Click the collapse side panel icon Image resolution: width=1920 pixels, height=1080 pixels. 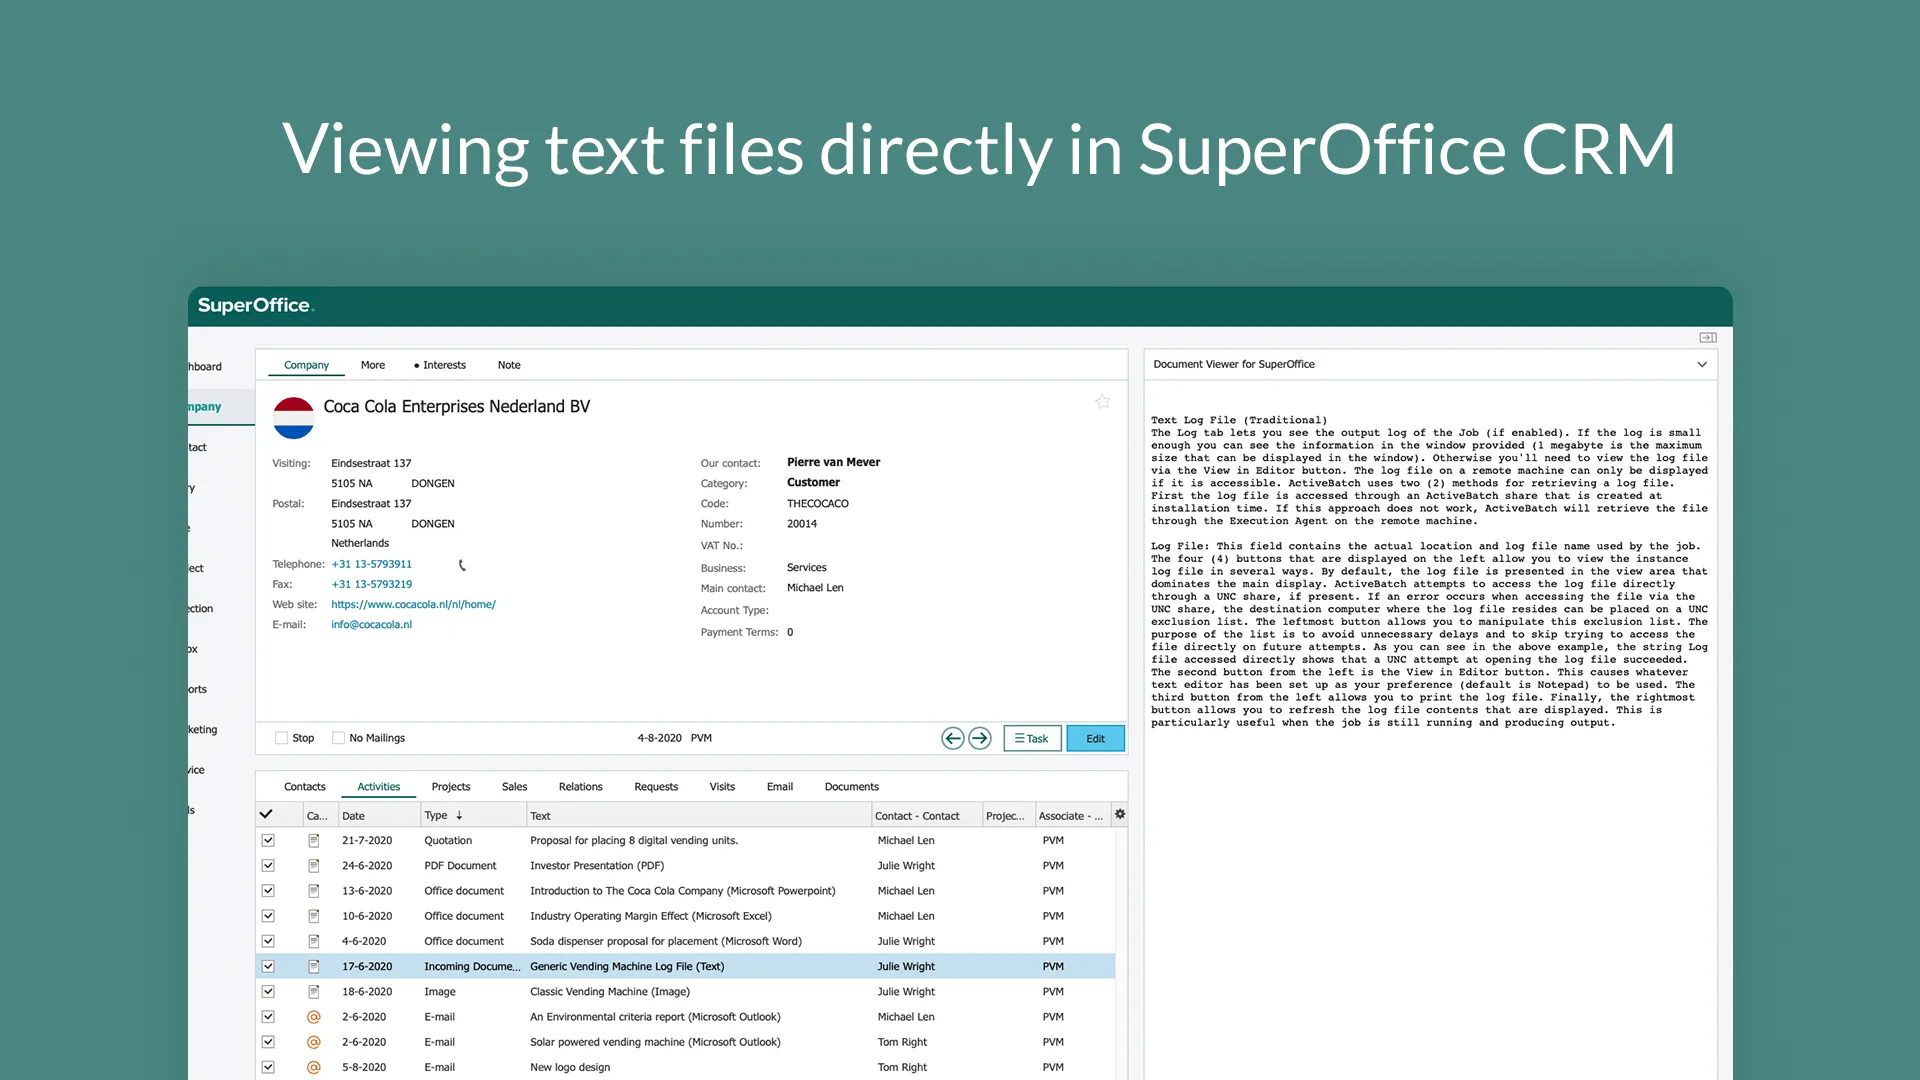pos(1707,338)
